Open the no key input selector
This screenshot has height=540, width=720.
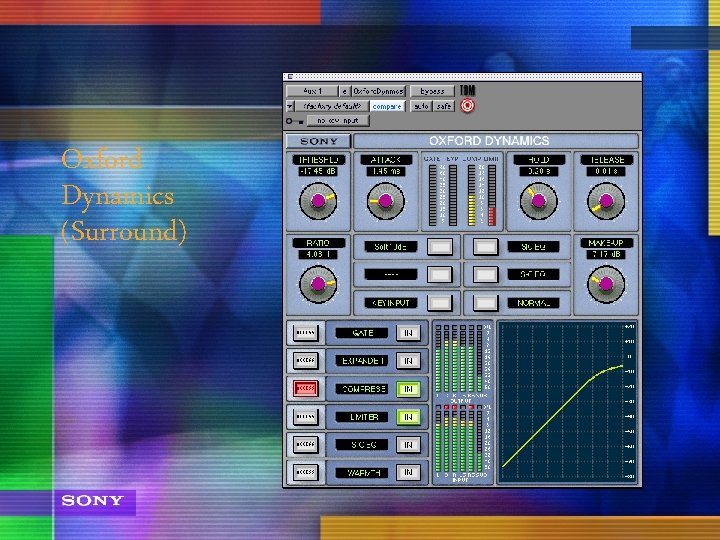point(338,121)
